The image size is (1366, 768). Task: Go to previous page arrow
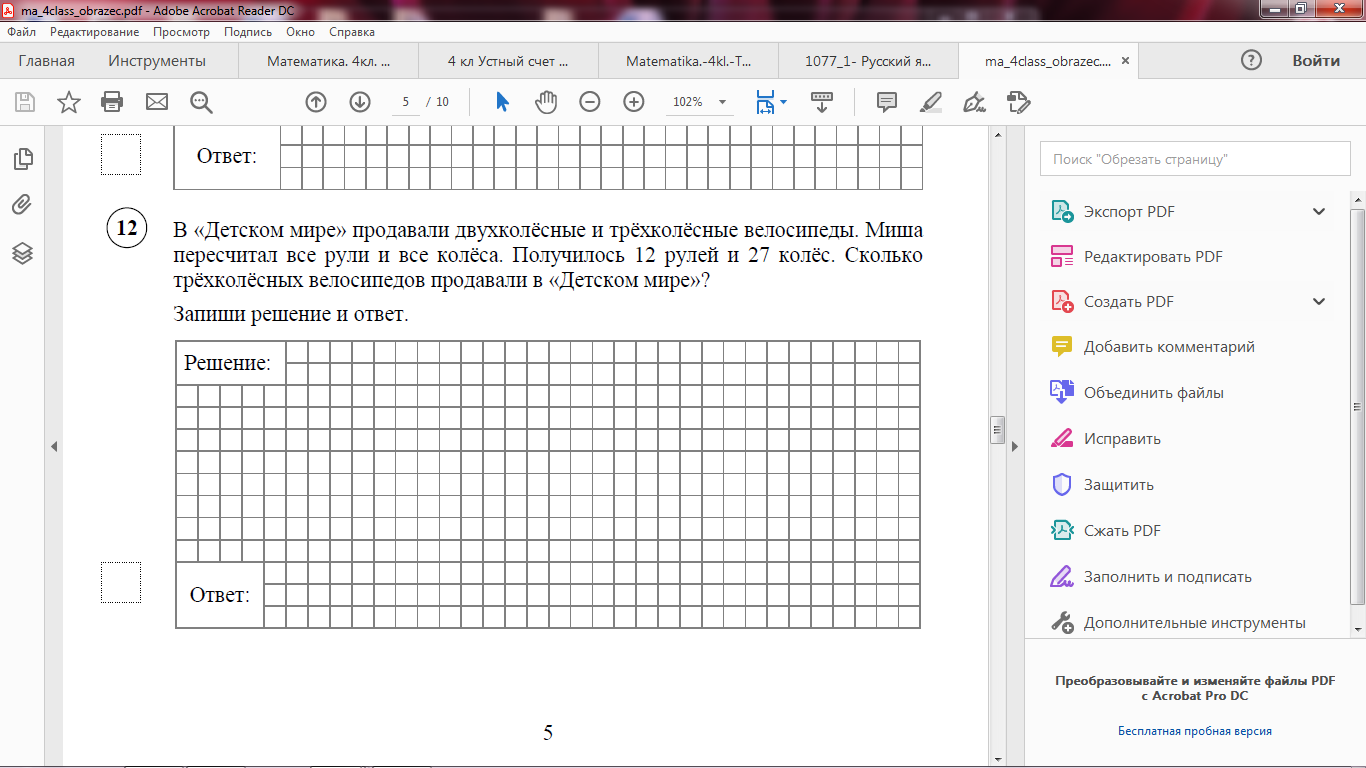tap(316, 101)
